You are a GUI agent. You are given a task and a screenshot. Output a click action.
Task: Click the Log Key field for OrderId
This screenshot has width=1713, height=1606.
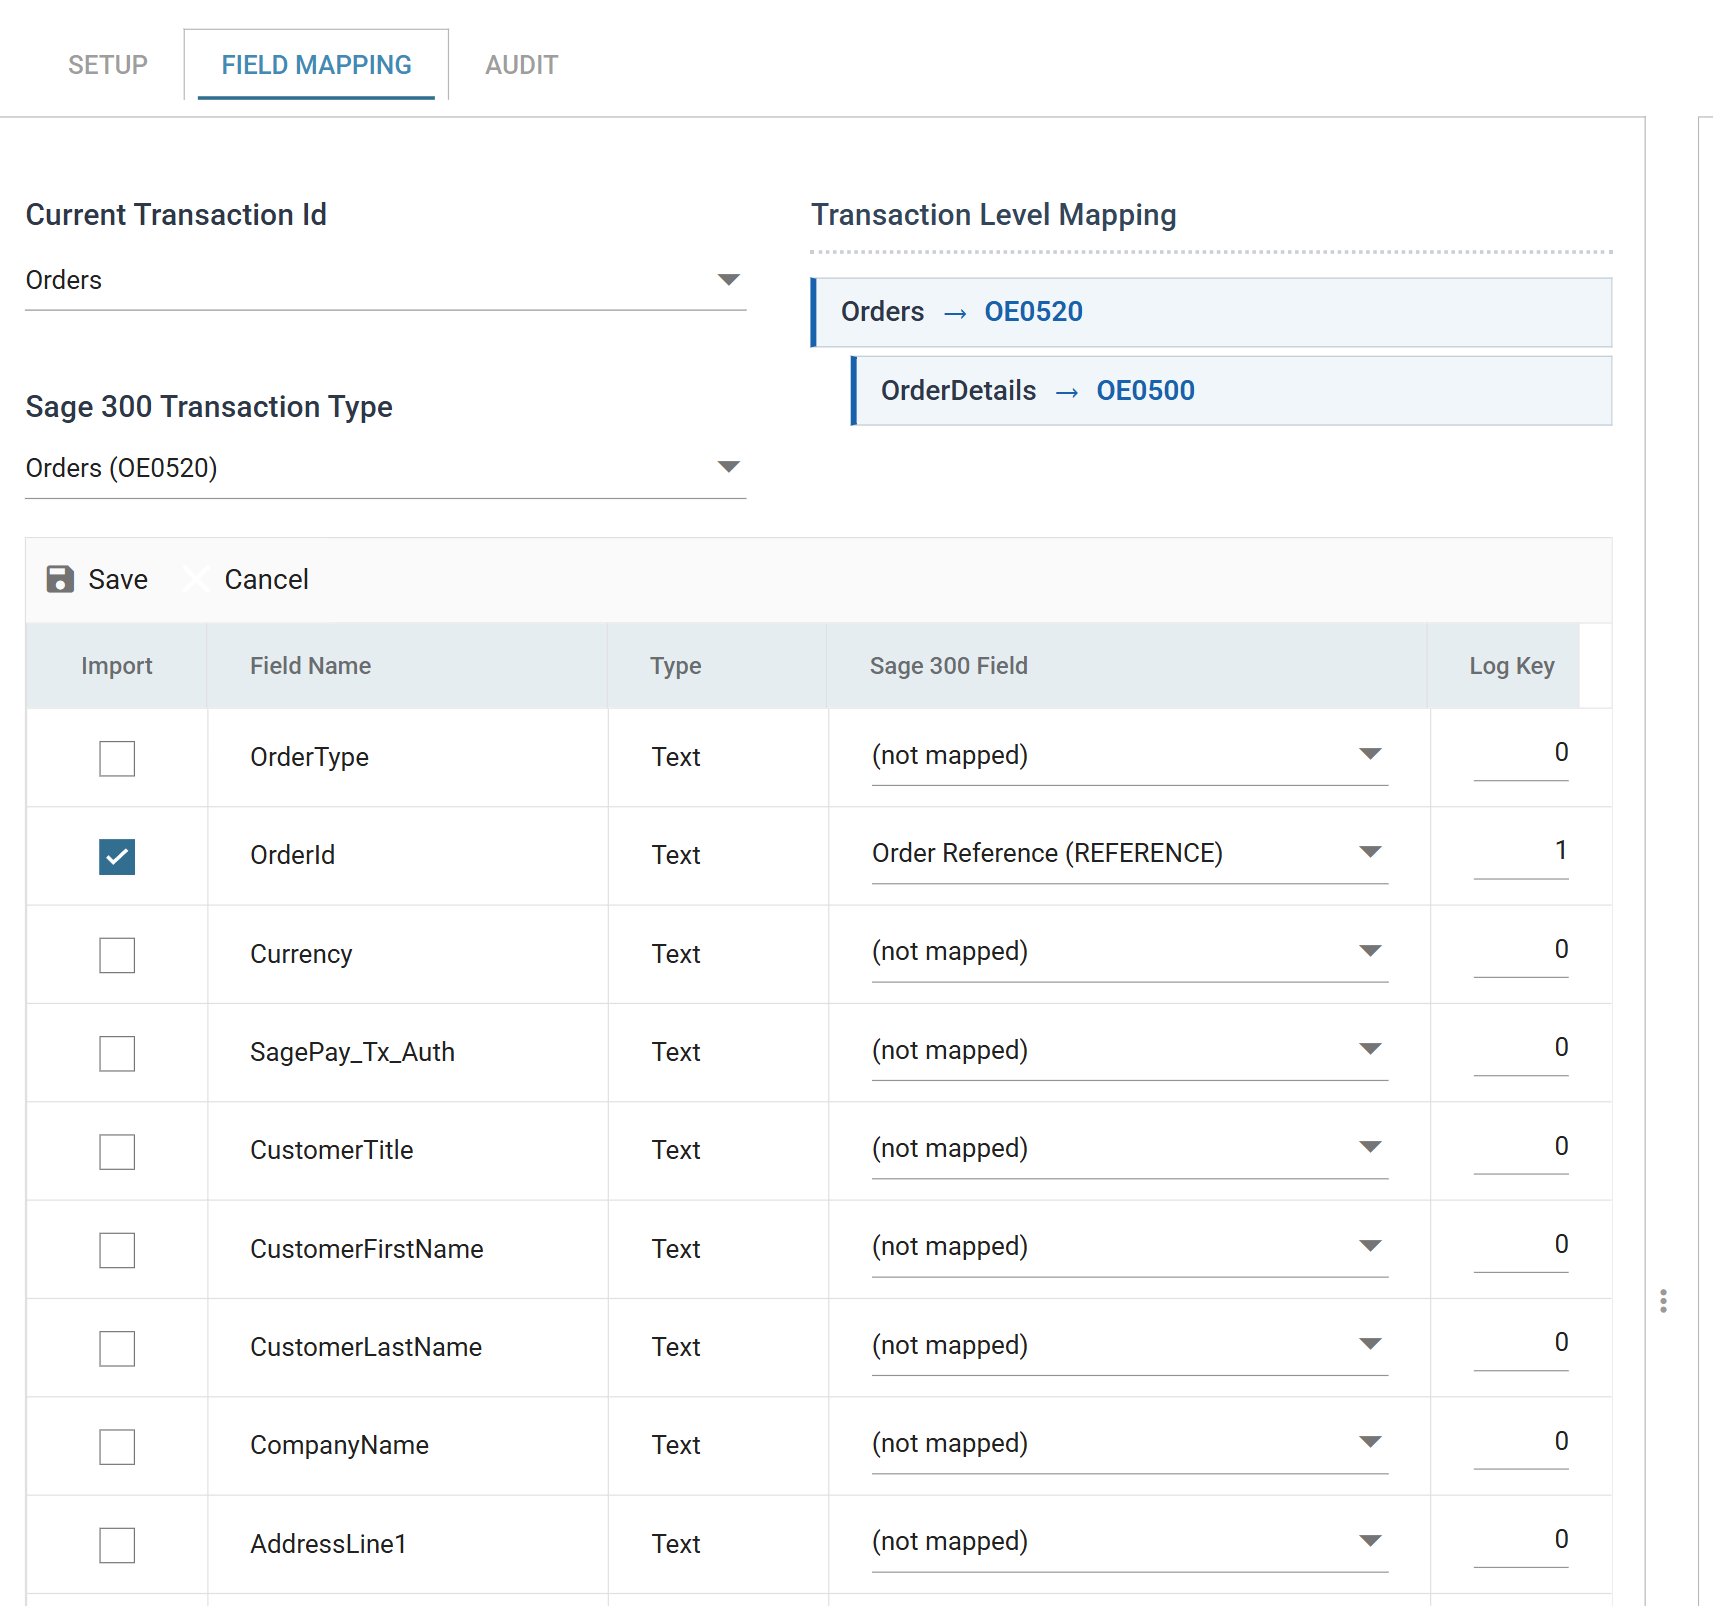click(1520, 852)
